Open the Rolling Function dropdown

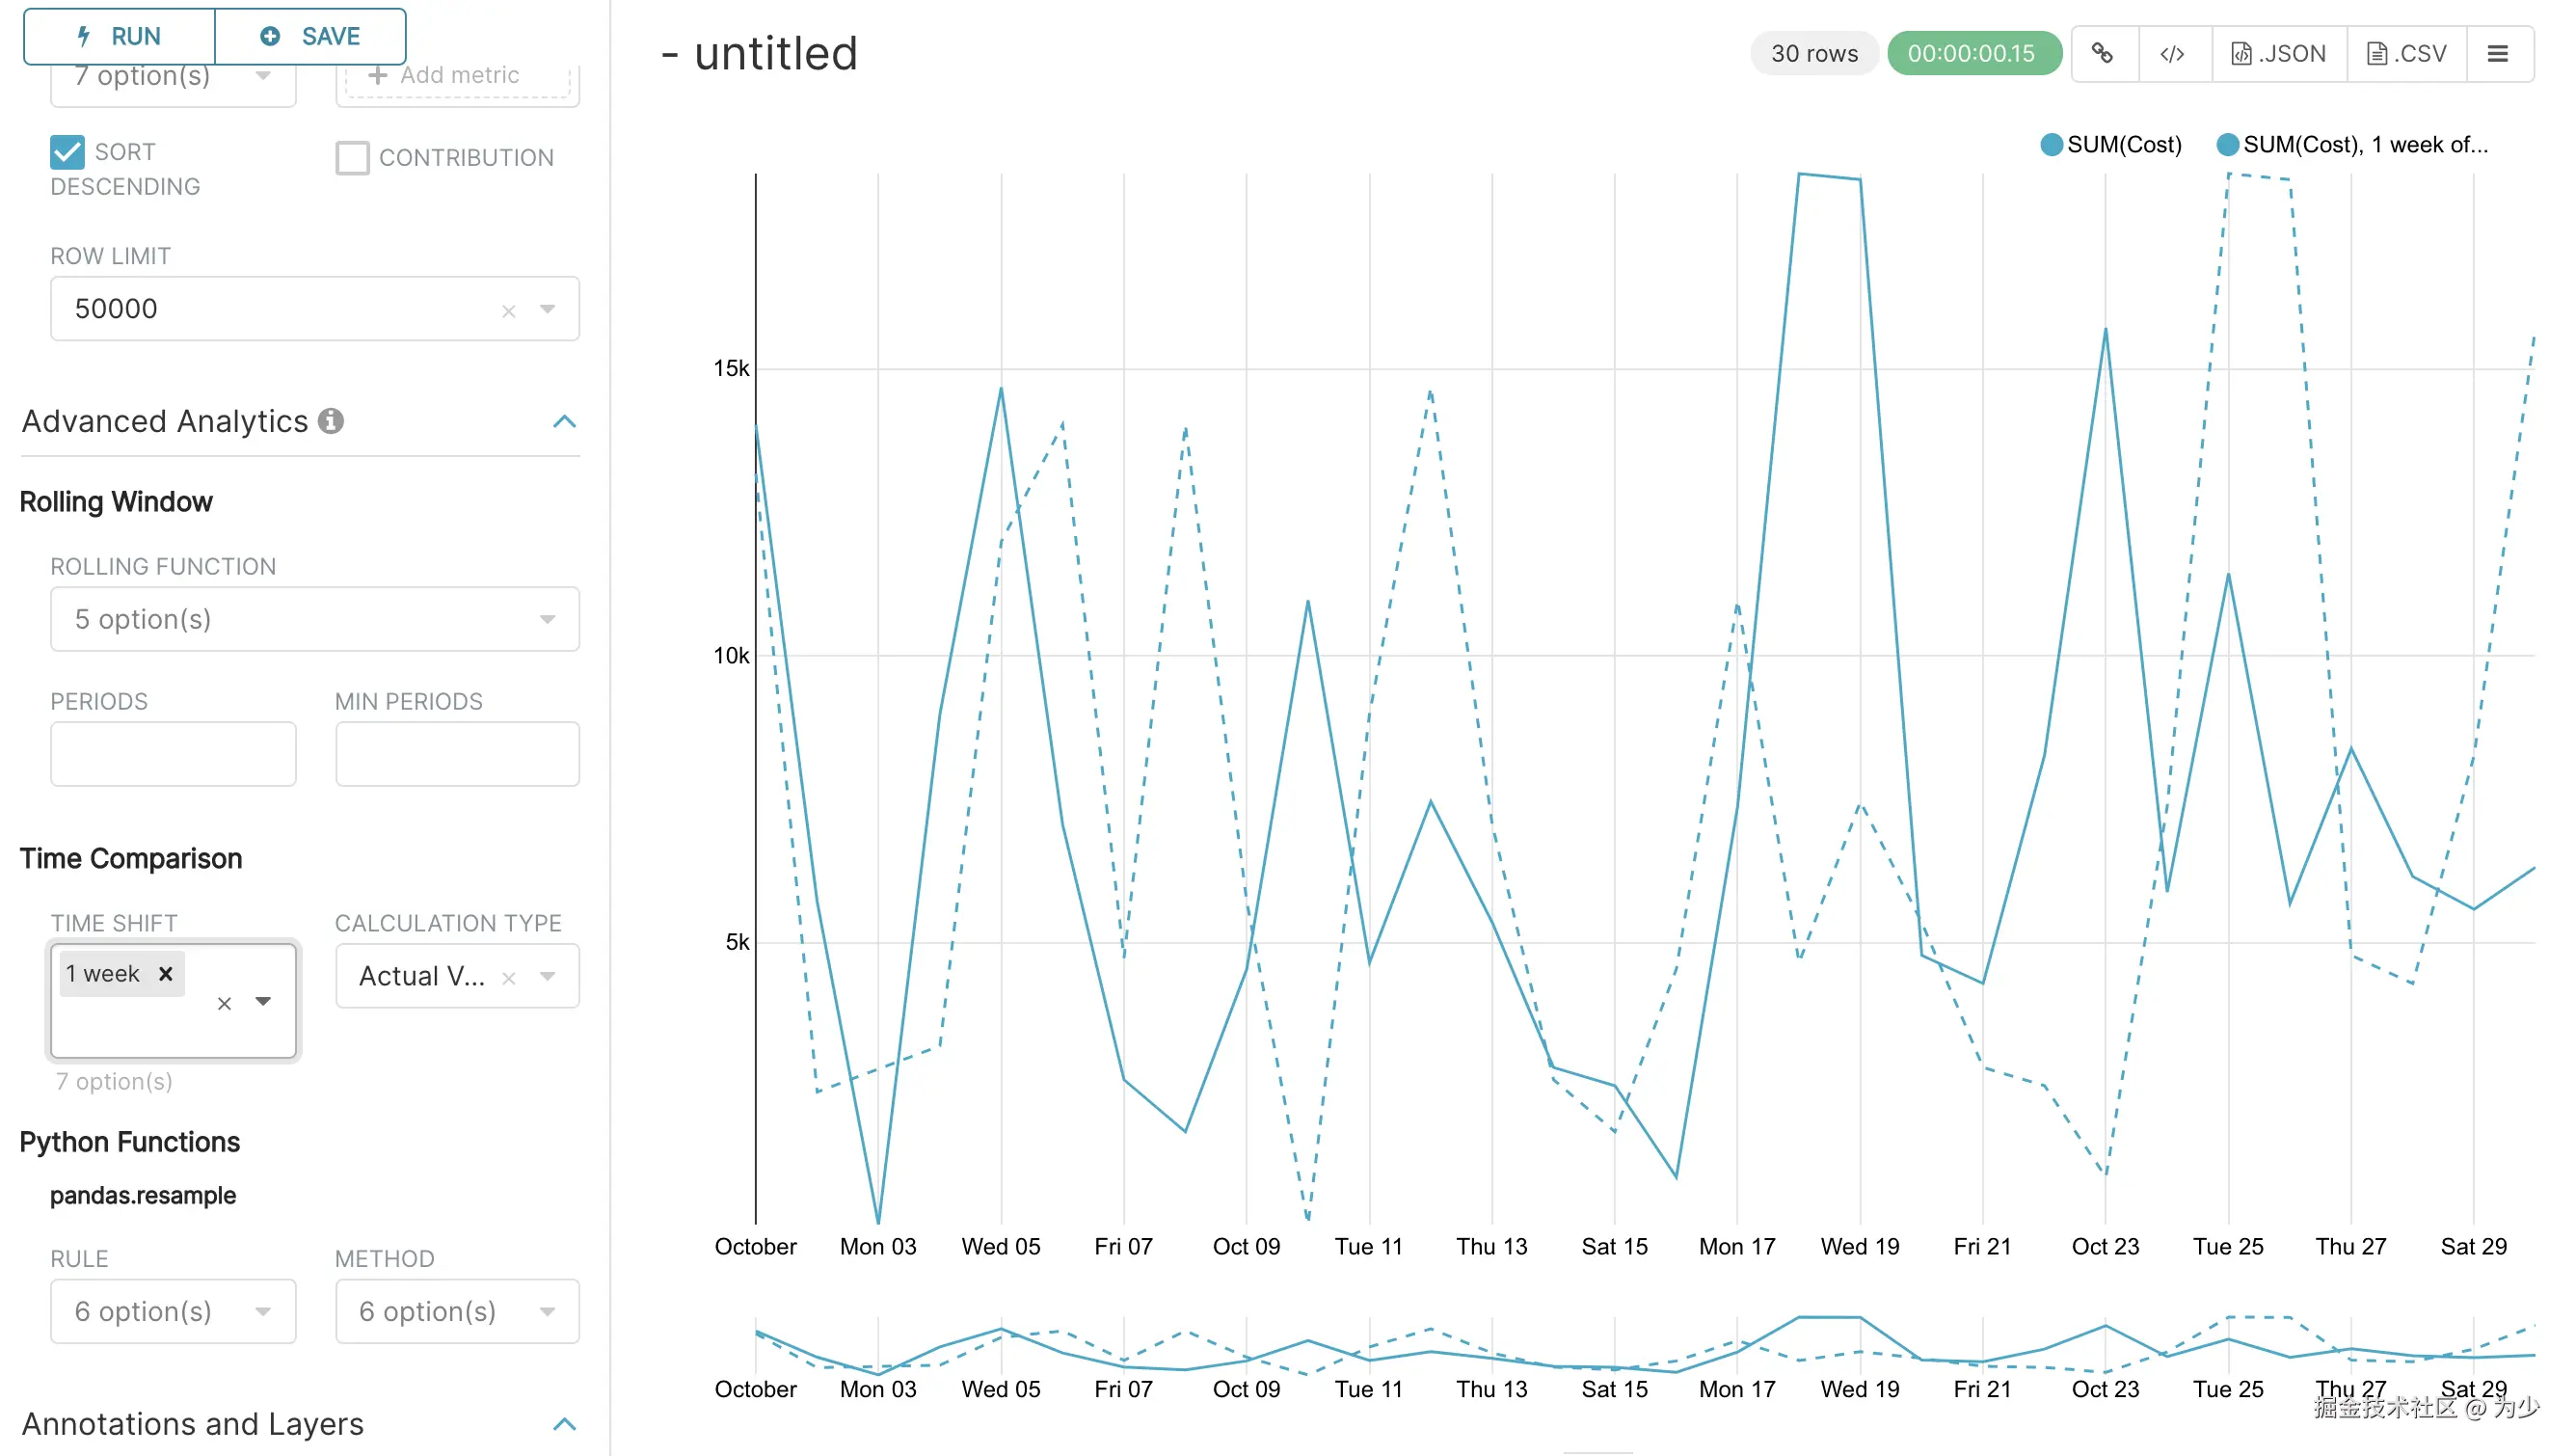[x=314, y=619]
